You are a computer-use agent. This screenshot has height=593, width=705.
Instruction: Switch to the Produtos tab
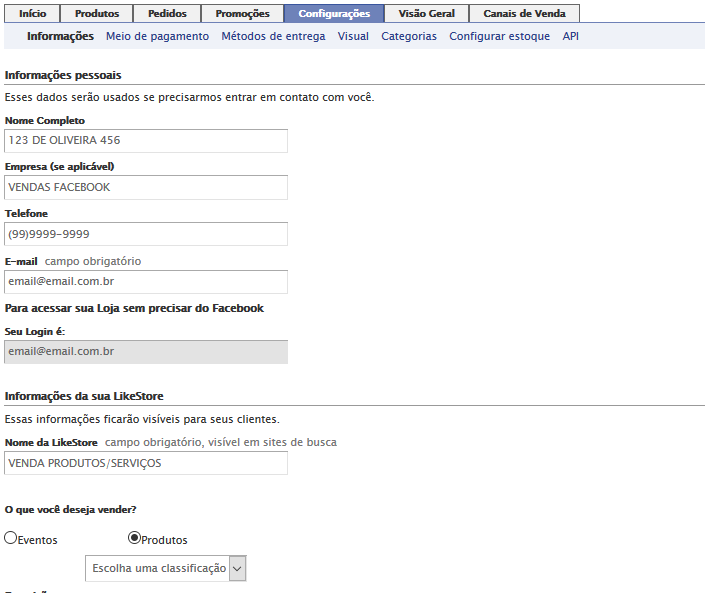tap(97, 14)
